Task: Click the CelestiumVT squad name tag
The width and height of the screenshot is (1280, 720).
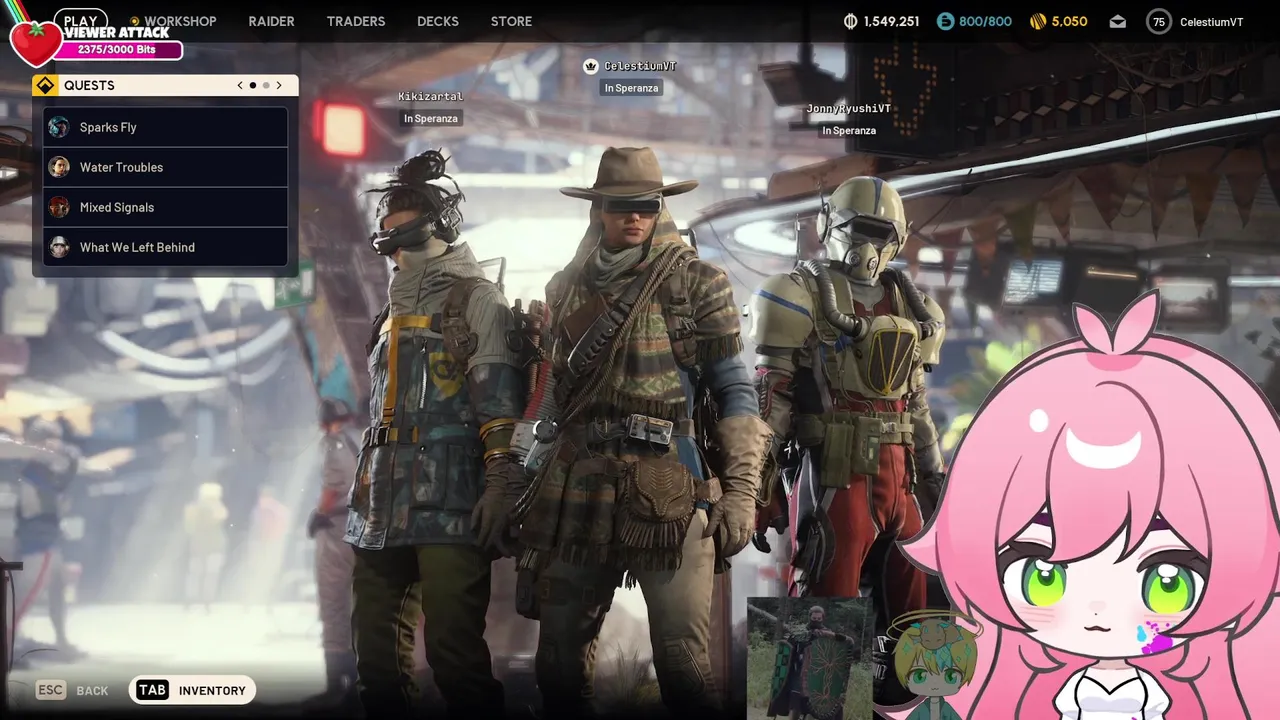Action: (640, 66)
